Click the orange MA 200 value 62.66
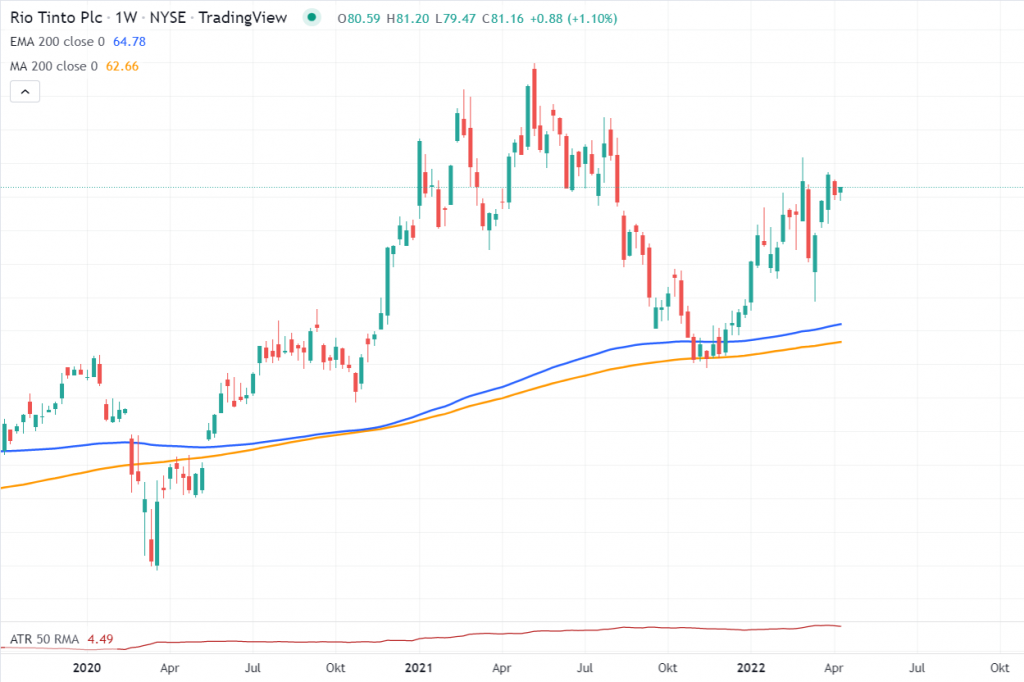The width and height of the screenshot is (1024, 682). (x=121, y=66)
